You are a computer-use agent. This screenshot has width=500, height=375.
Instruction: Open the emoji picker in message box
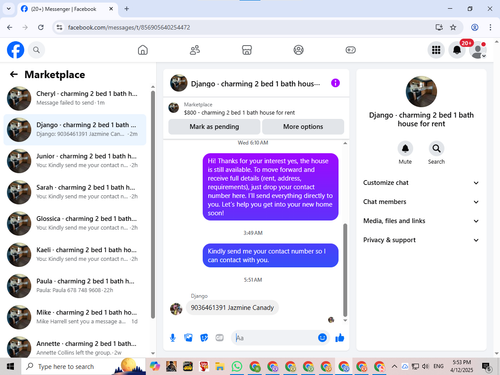[x=322, y=338]
